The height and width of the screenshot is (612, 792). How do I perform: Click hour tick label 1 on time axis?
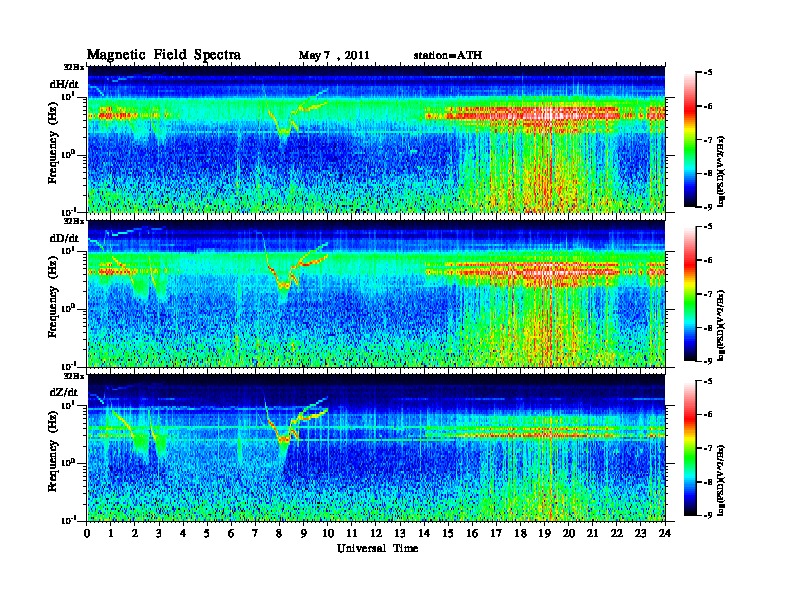coord(111,533)
